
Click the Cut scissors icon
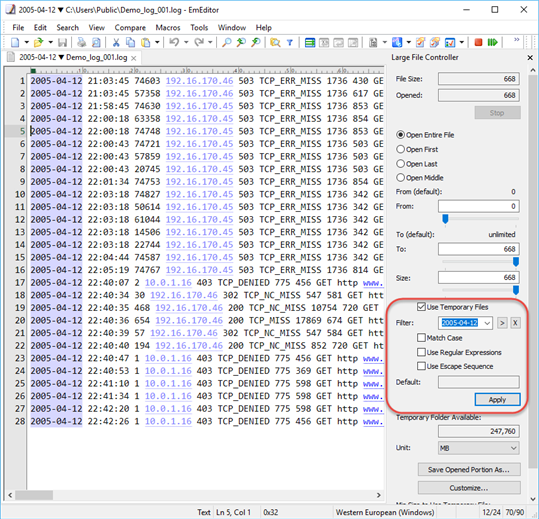116,43
